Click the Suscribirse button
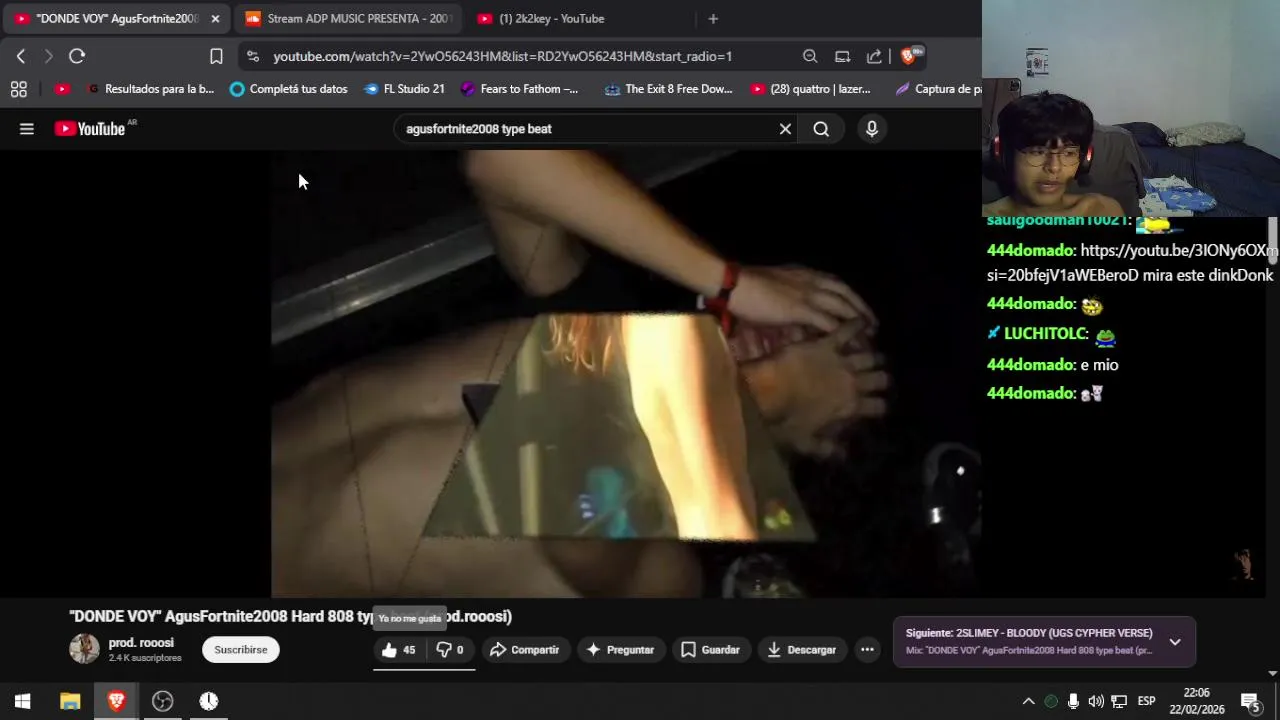The image size is (1280, 720). [240, 650]
